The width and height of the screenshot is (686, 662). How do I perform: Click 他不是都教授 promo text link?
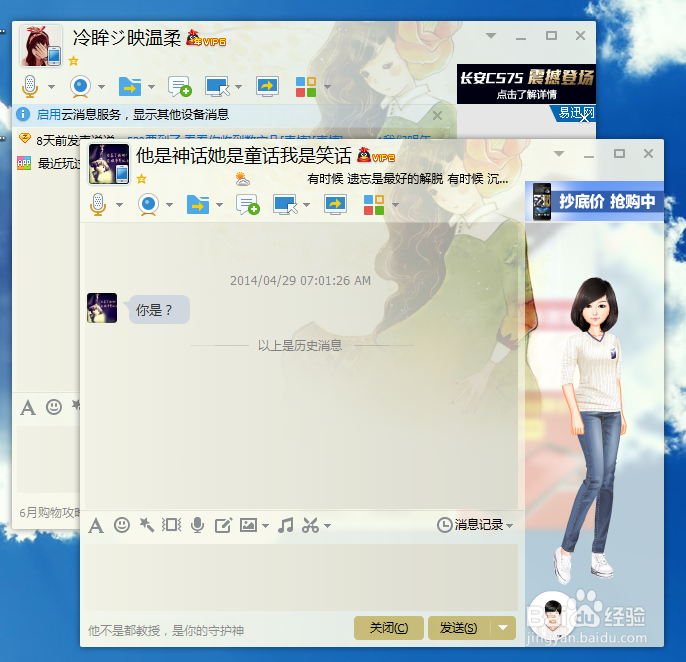click(x=166, y=630)
